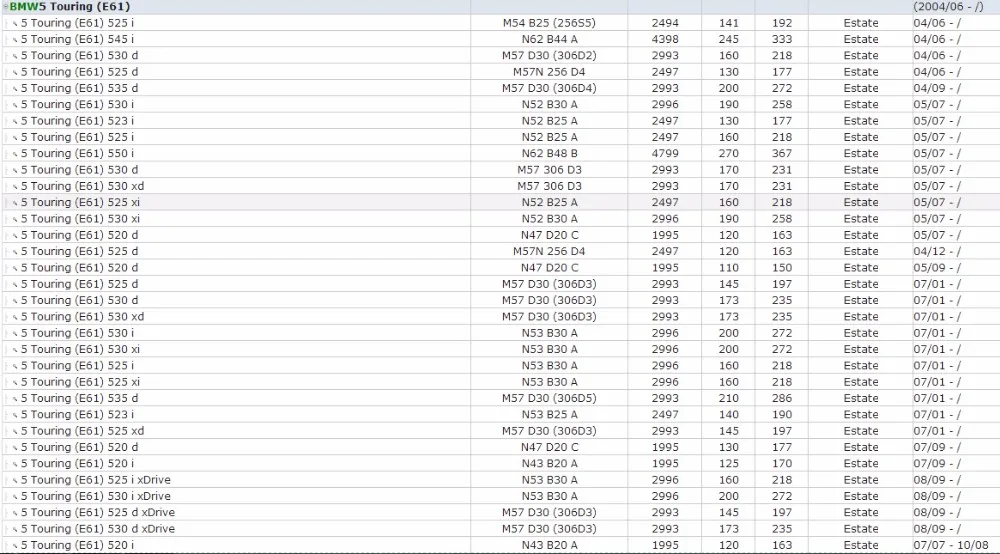Choose the 5 Touring (E61) 525 xd row
This screenshot has height=554, width=1000.
click(500, 430)
